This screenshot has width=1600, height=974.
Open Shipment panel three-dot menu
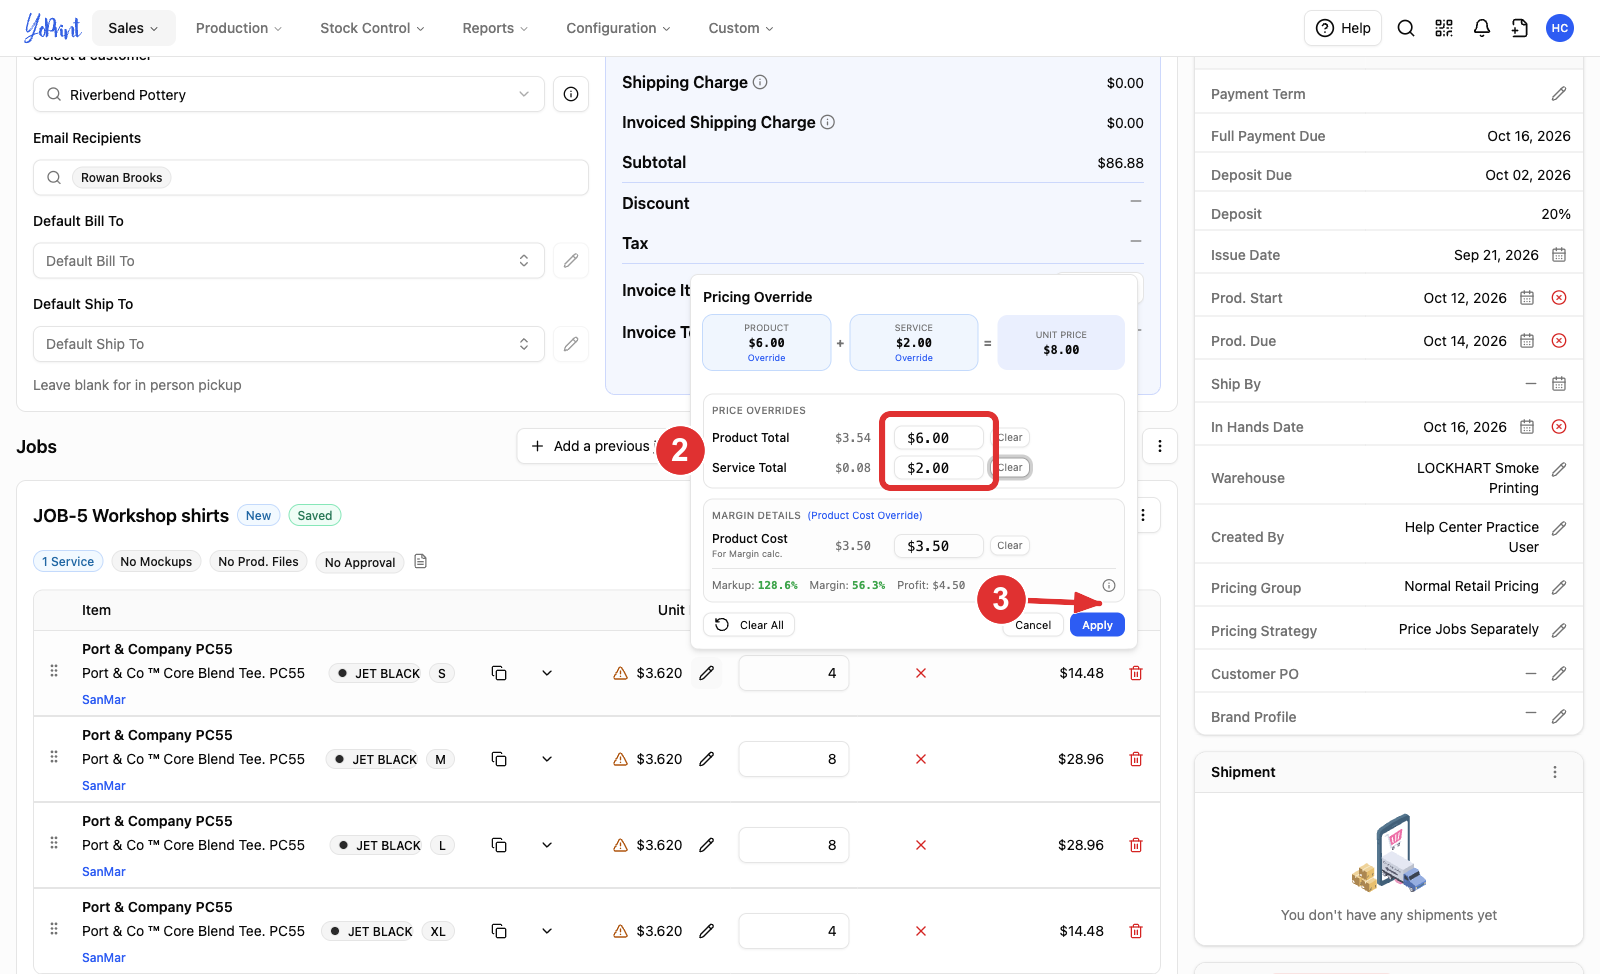(x=1555, y=772)
